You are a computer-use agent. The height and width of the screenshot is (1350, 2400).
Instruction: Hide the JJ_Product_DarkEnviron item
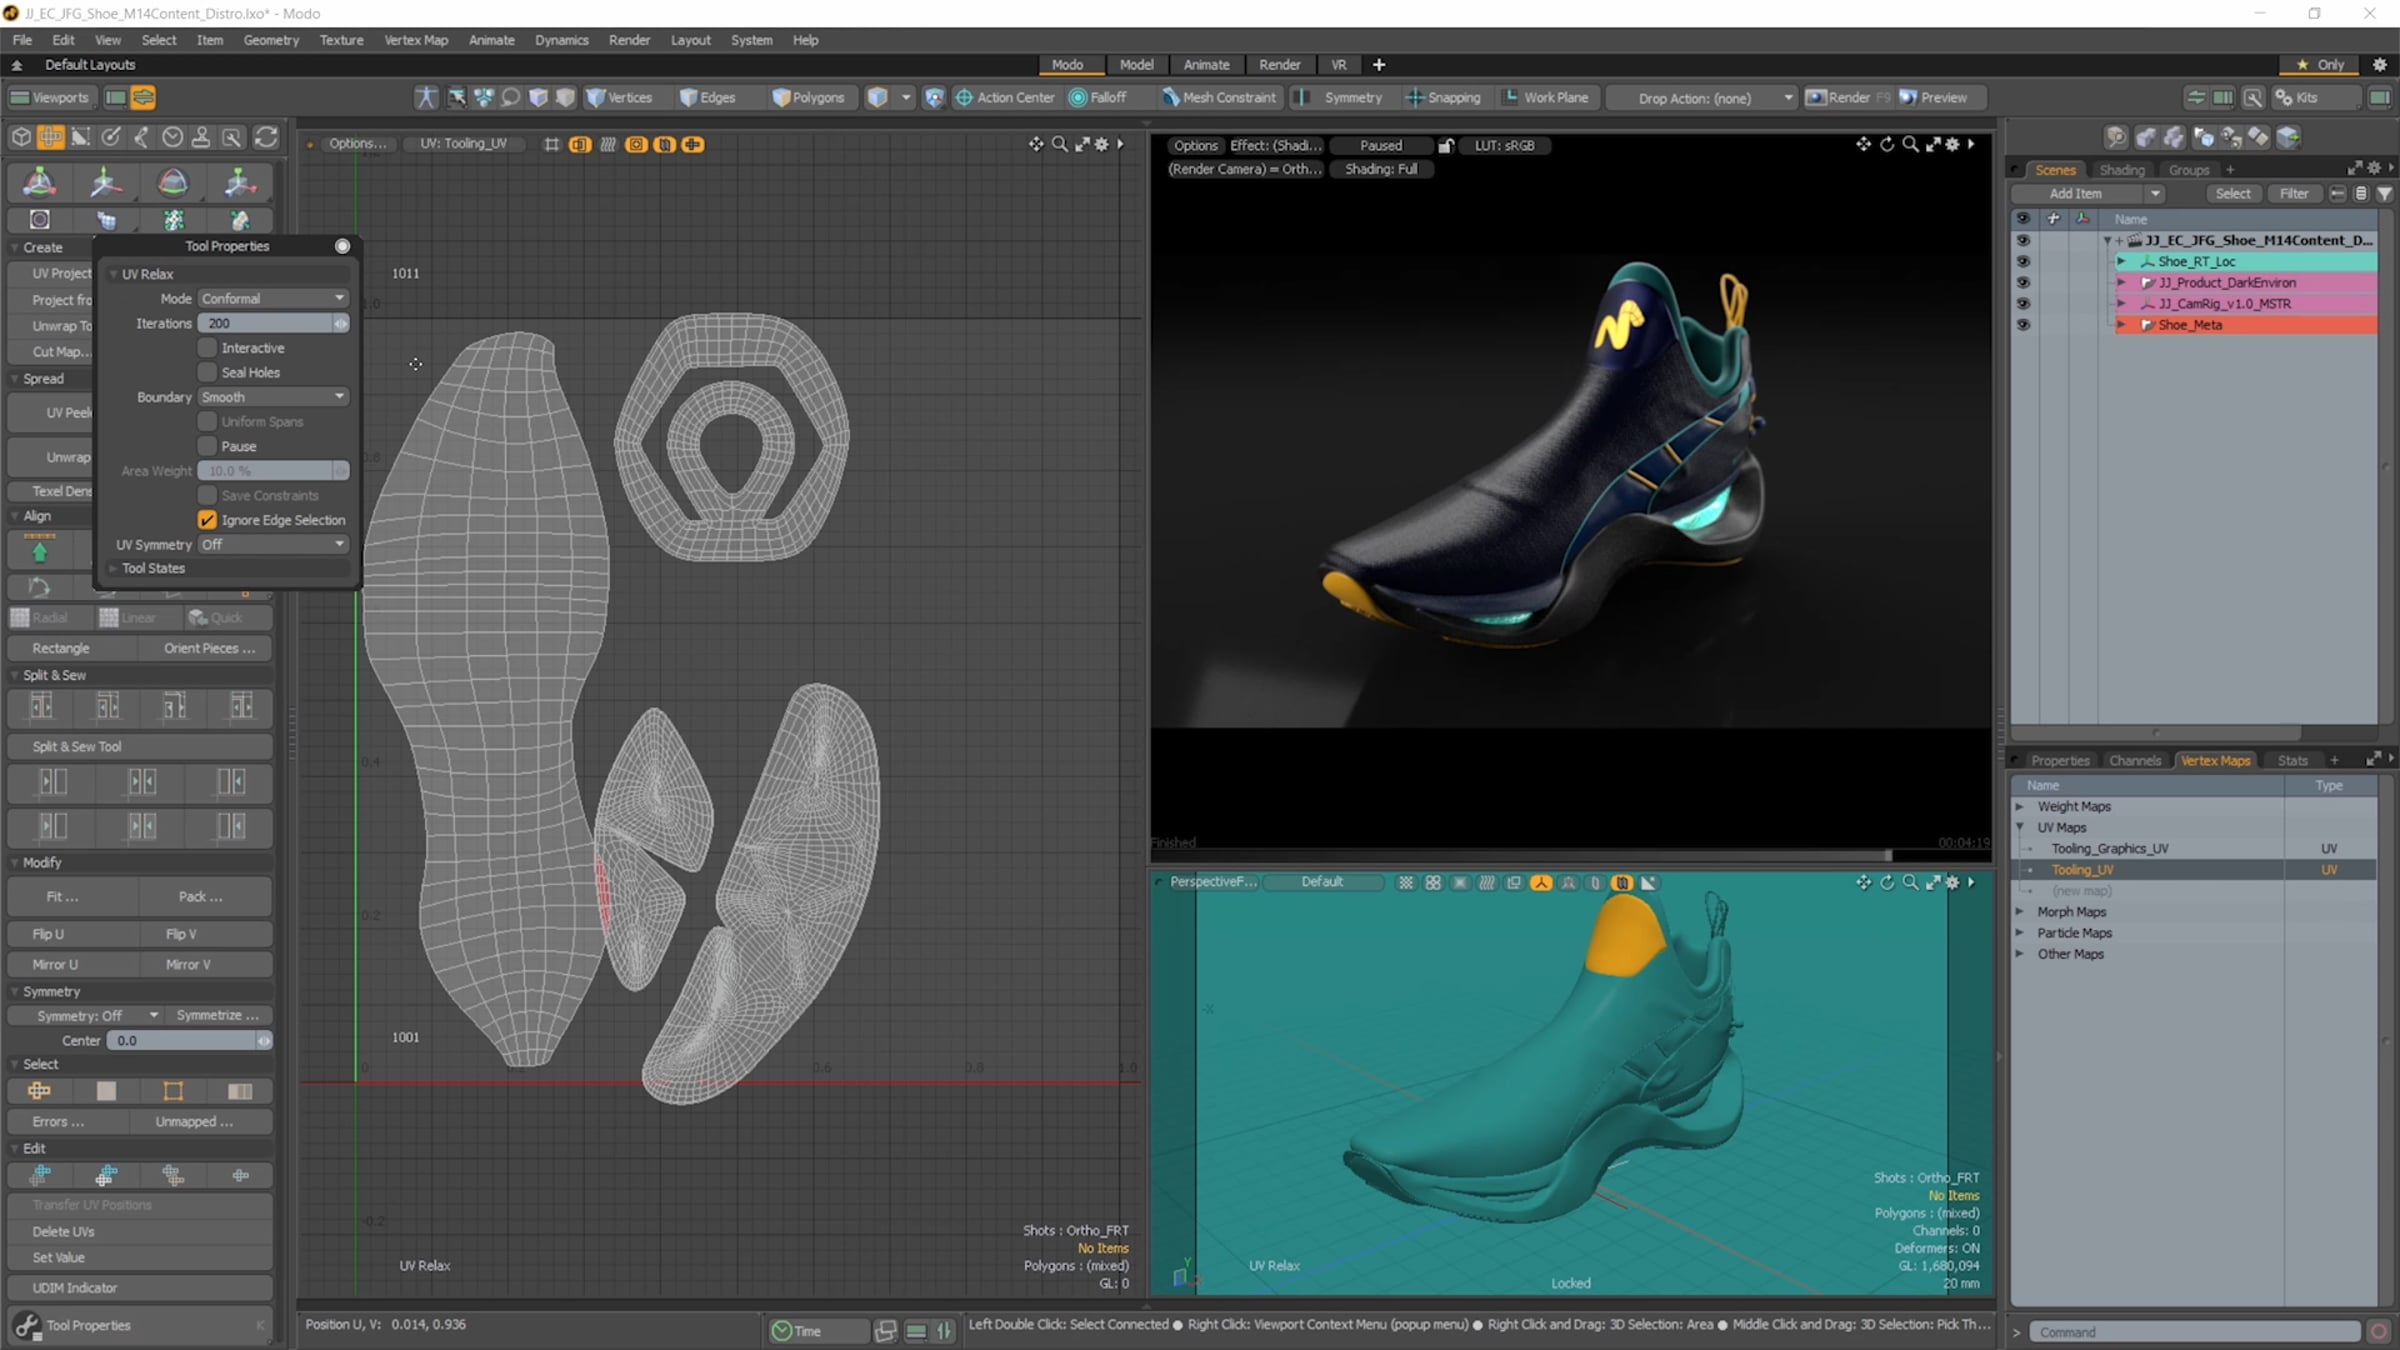point(2023,282)
